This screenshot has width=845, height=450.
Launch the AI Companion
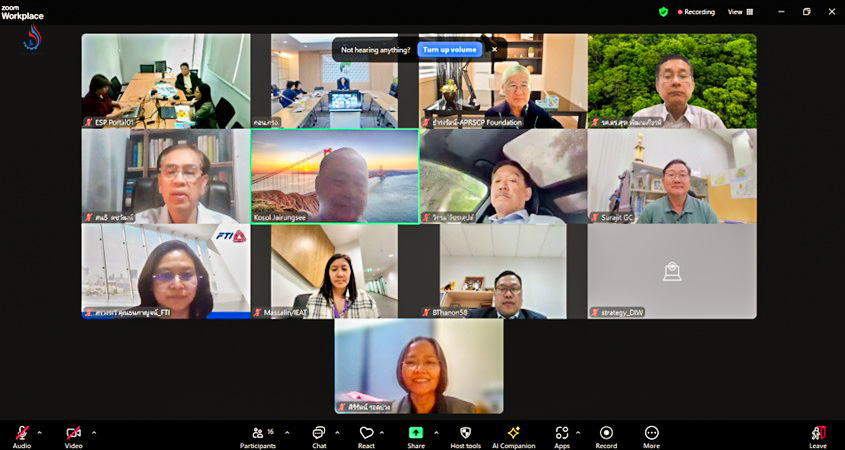coord(513,434)
